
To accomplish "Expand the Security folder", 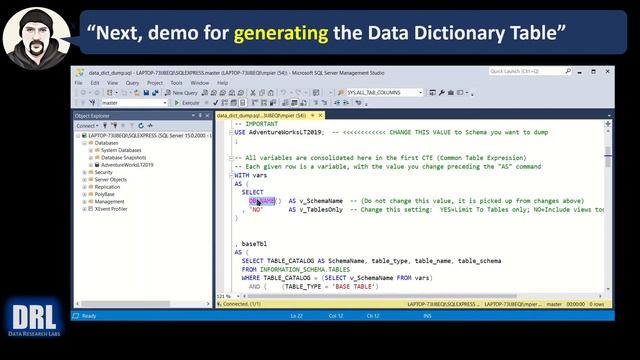I will pyautogui.click(x=84, y=172).
